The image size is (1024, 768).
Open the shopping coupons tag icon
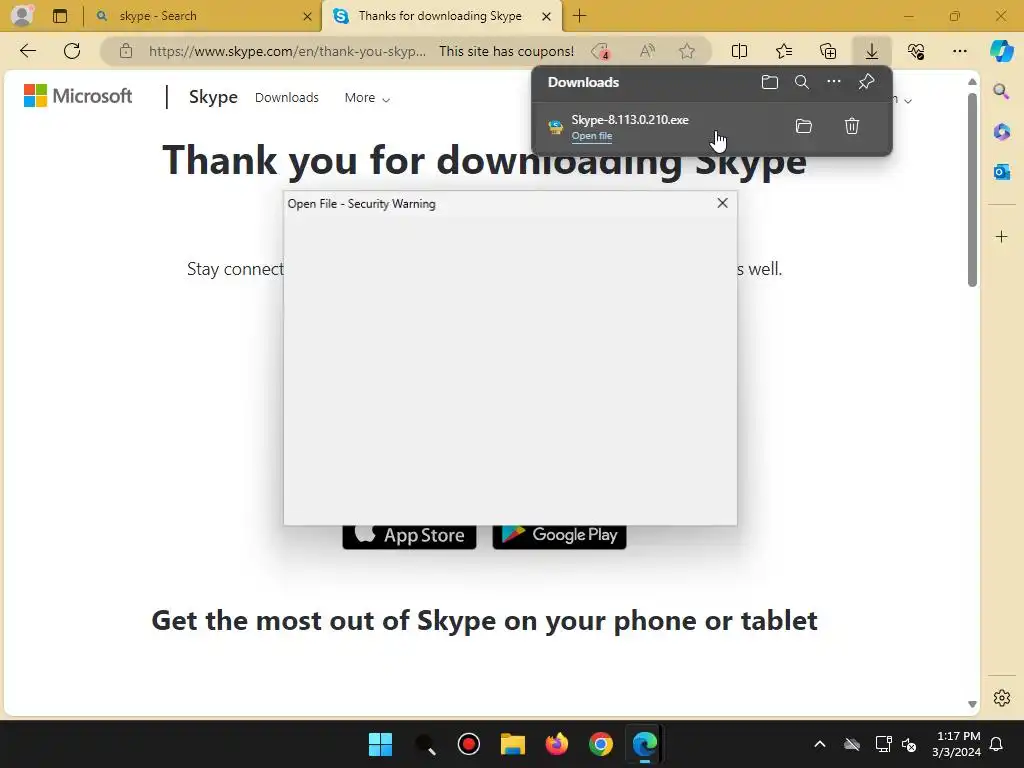pos(600,51)
